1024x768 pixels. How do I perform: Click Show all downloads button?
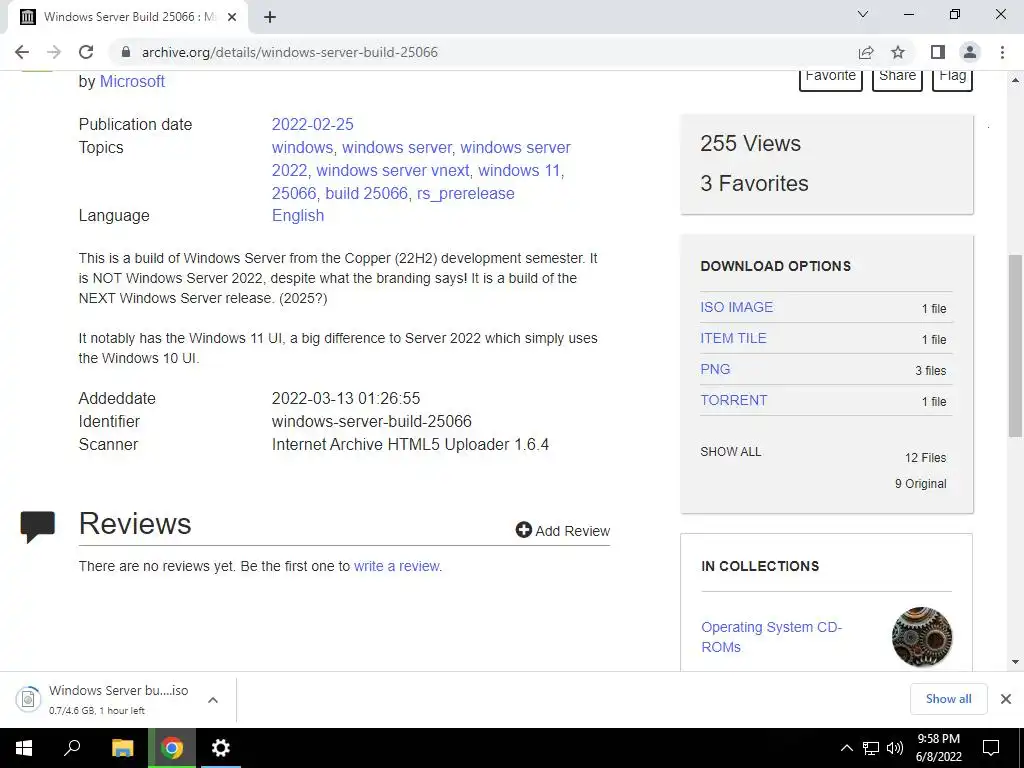point(948,699)
